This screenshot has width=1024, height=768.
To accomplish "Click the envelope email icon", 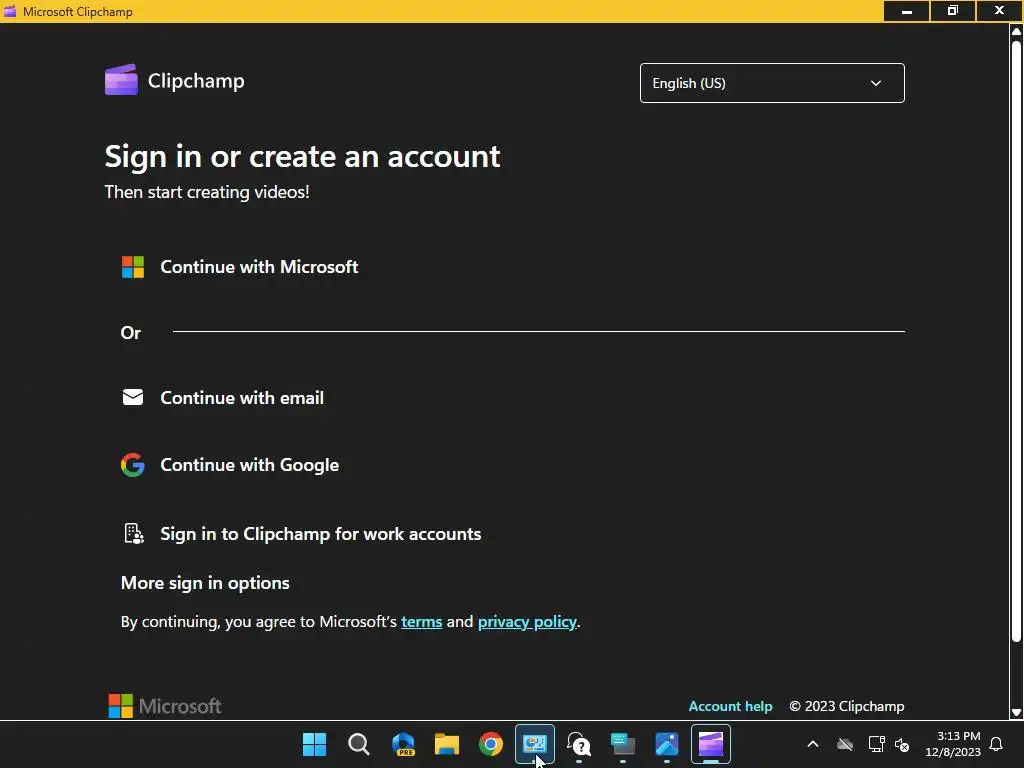I will click(133, 397).
